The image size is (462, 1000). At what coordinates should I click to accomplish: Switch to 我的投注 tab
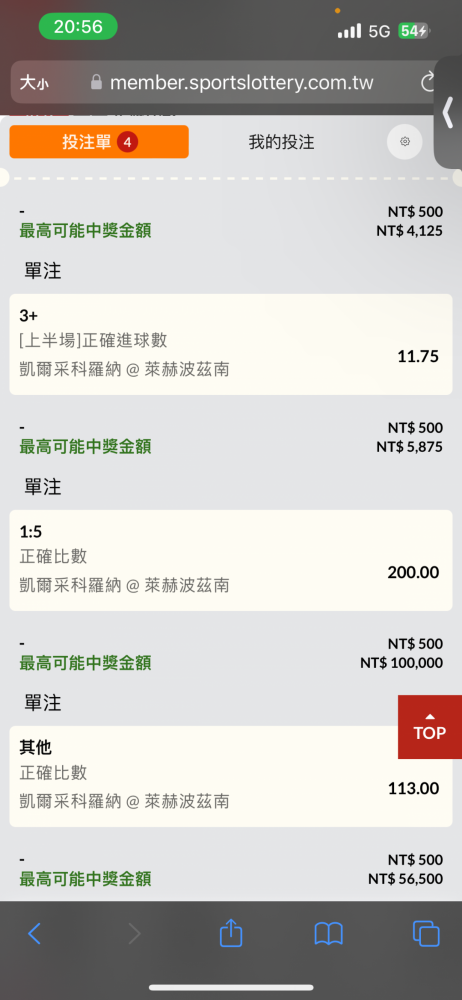[x=281, y=142]
